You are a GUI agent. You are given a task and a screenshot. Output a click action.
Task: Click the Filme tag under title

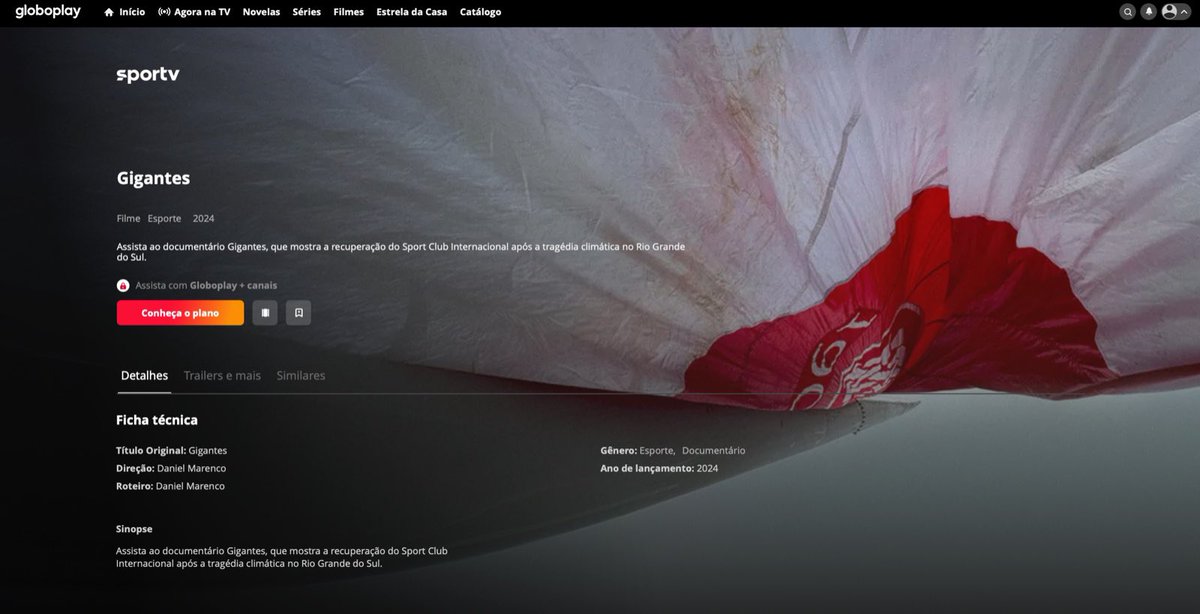pyautogui.click(x=128, y=218)
